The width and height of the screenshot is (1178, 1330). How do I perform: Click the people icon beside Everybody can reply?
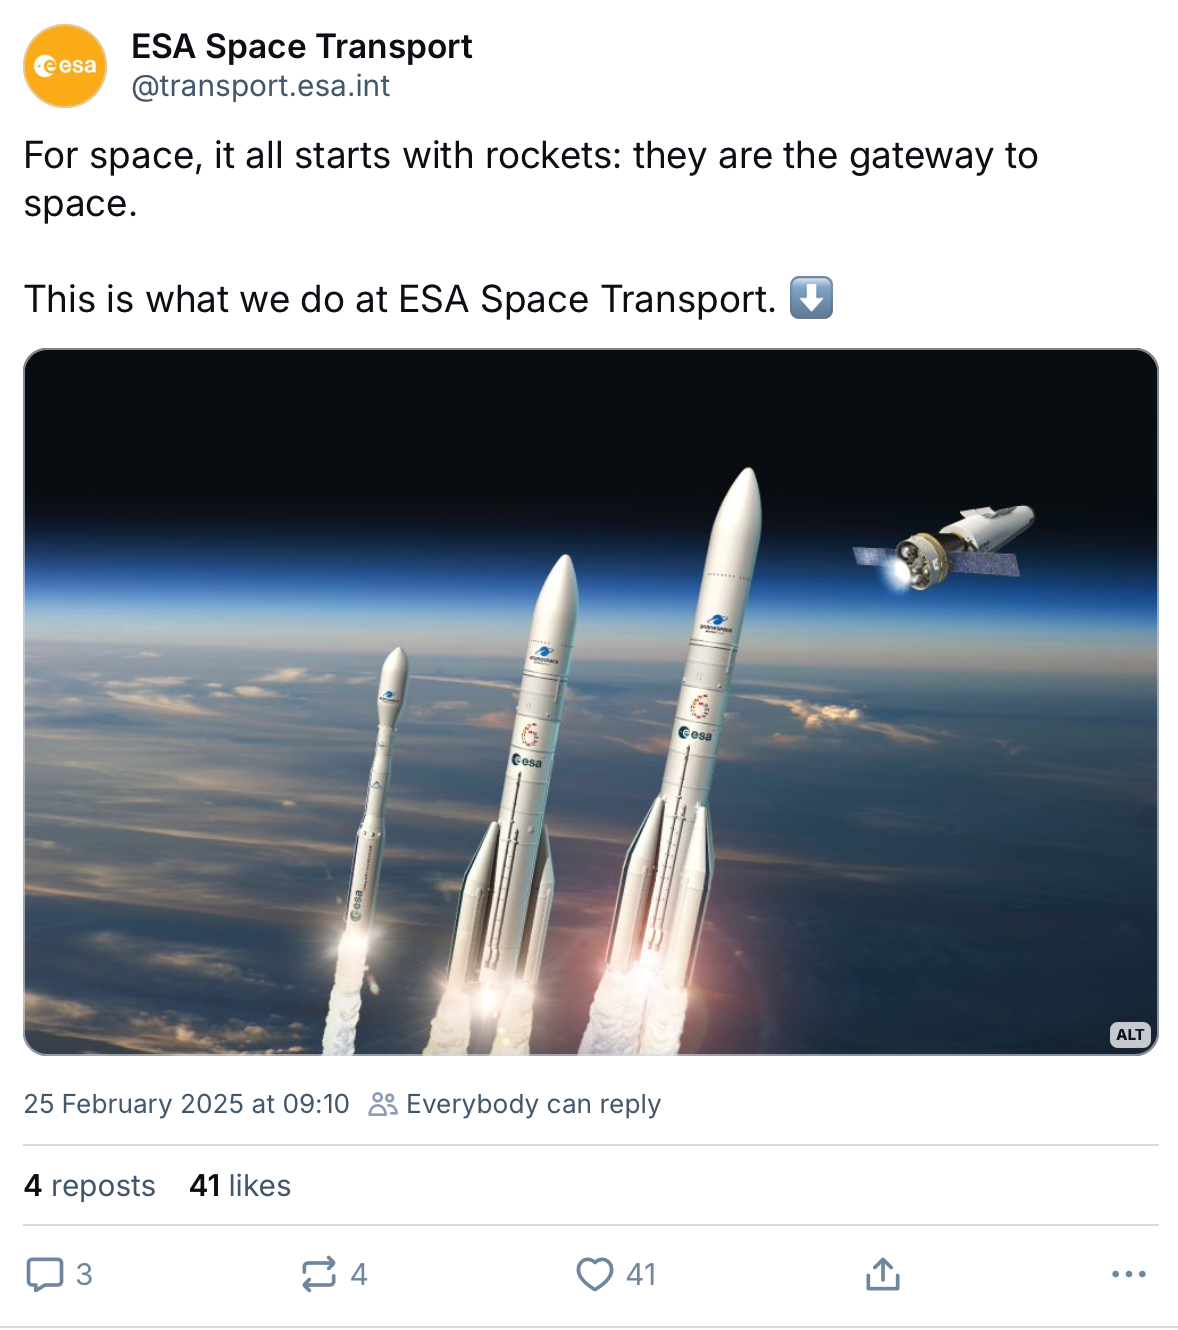pos(383,1104)
